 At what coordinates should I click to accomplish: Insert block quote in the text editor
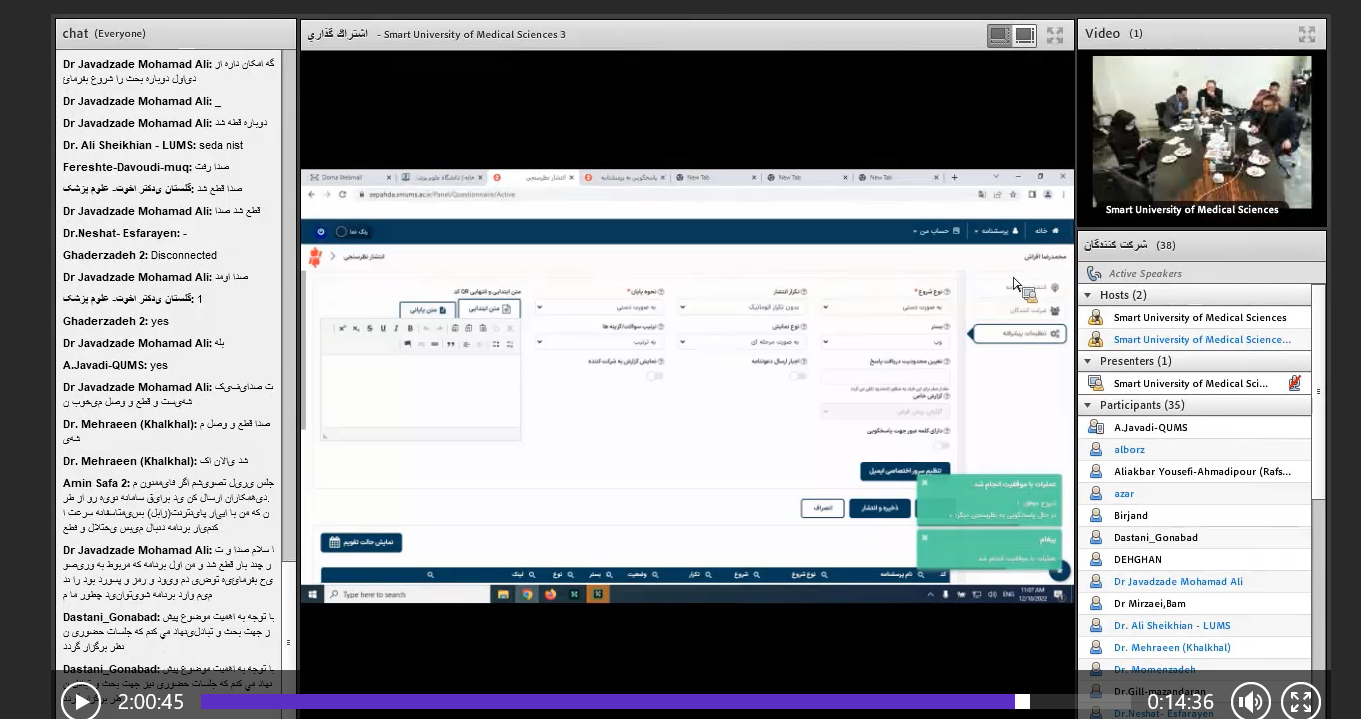pyautogui.click(x=450, y=344)
